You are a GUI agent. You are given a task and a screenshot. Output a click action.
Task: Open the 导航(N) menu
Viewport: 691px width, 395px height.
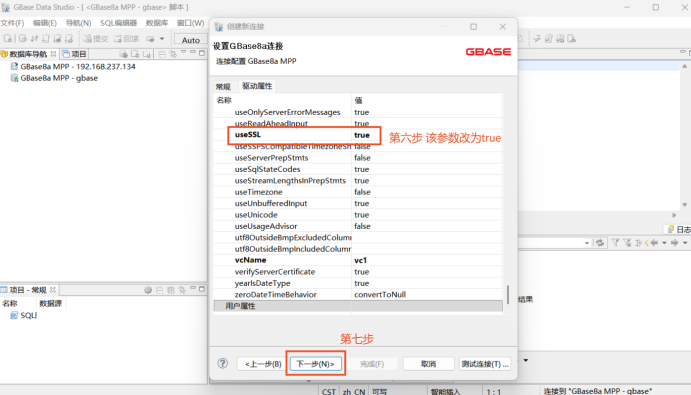click(x=78, y=23)
